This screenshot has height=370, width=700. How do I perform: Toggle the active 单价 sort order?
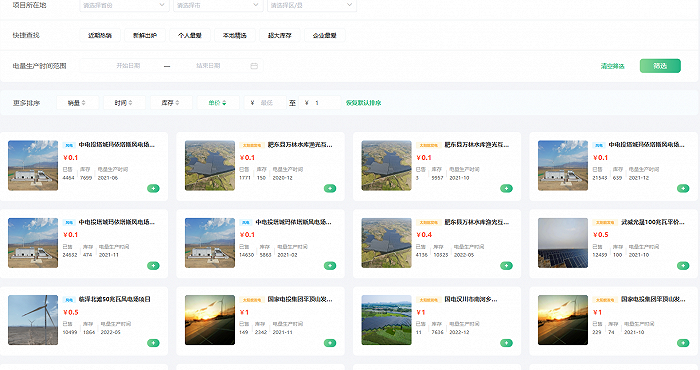218,103
